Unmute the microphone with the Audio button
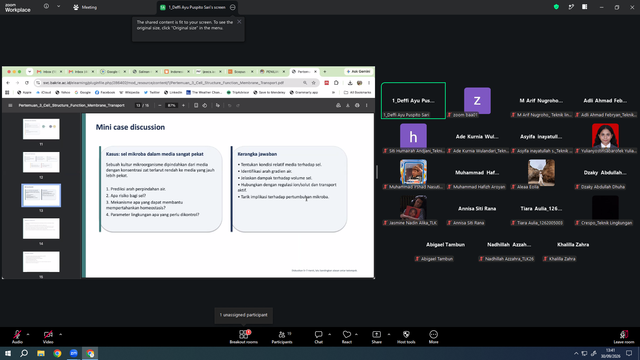Viewport: 640px width, 360px height. coord(17,337)
